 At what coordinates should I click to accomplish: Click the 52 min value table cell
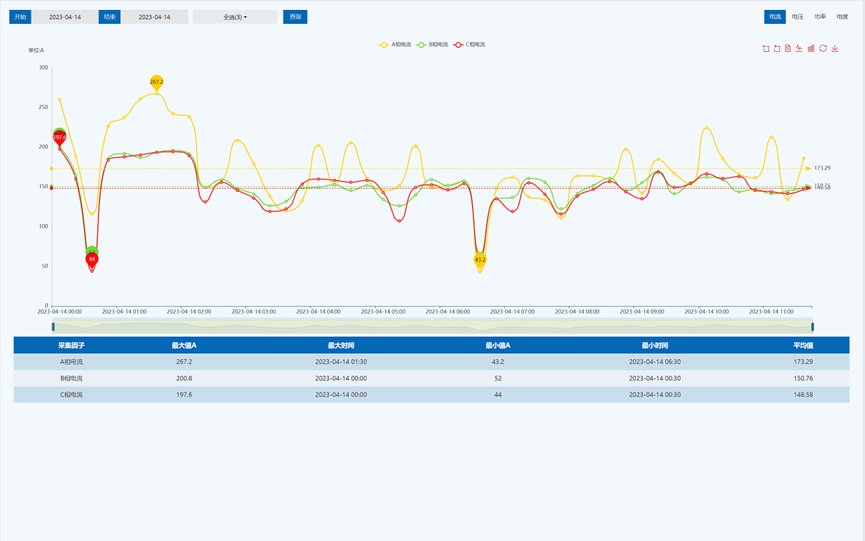coord(498,379)
